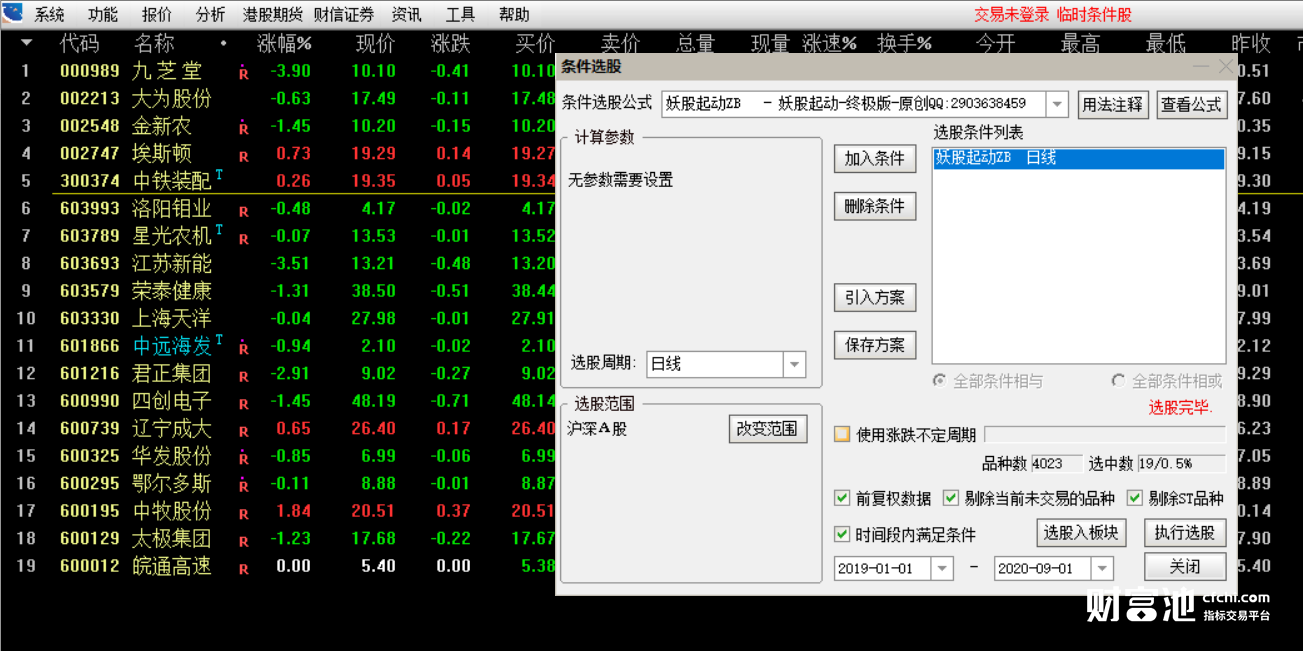The height and width of the screenshot is (651, 1303).
Task: Click the 用法注释 button
Action: pyautogui.click(x=1113, y=104)
